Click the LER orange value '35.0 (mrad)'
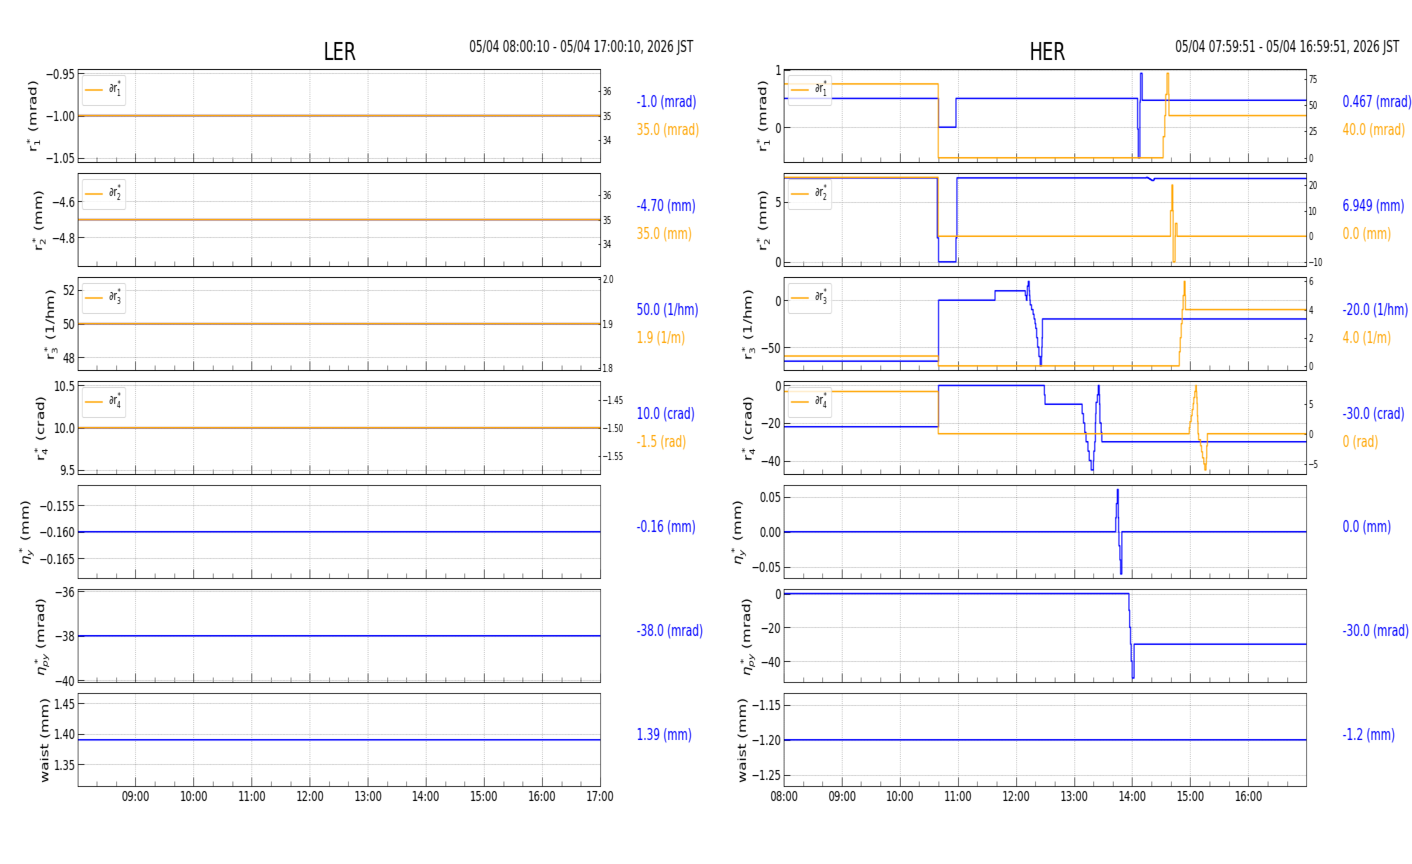 pos(668,130)
